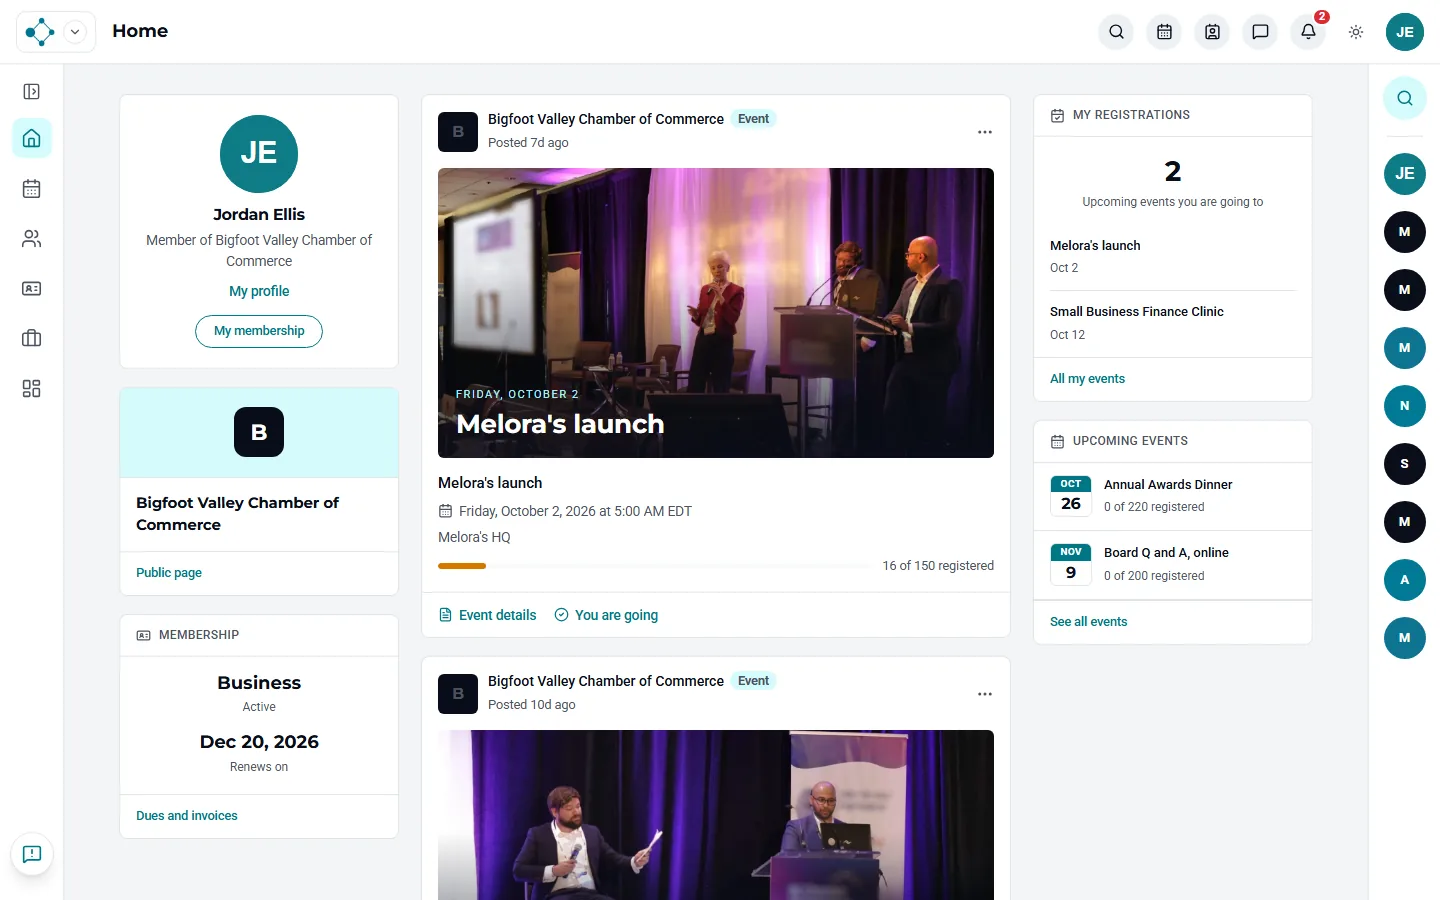Screen dimensions: 1440x900
Task: Open the Events calendar in the left sidebar
Action: tap(32, 188)
